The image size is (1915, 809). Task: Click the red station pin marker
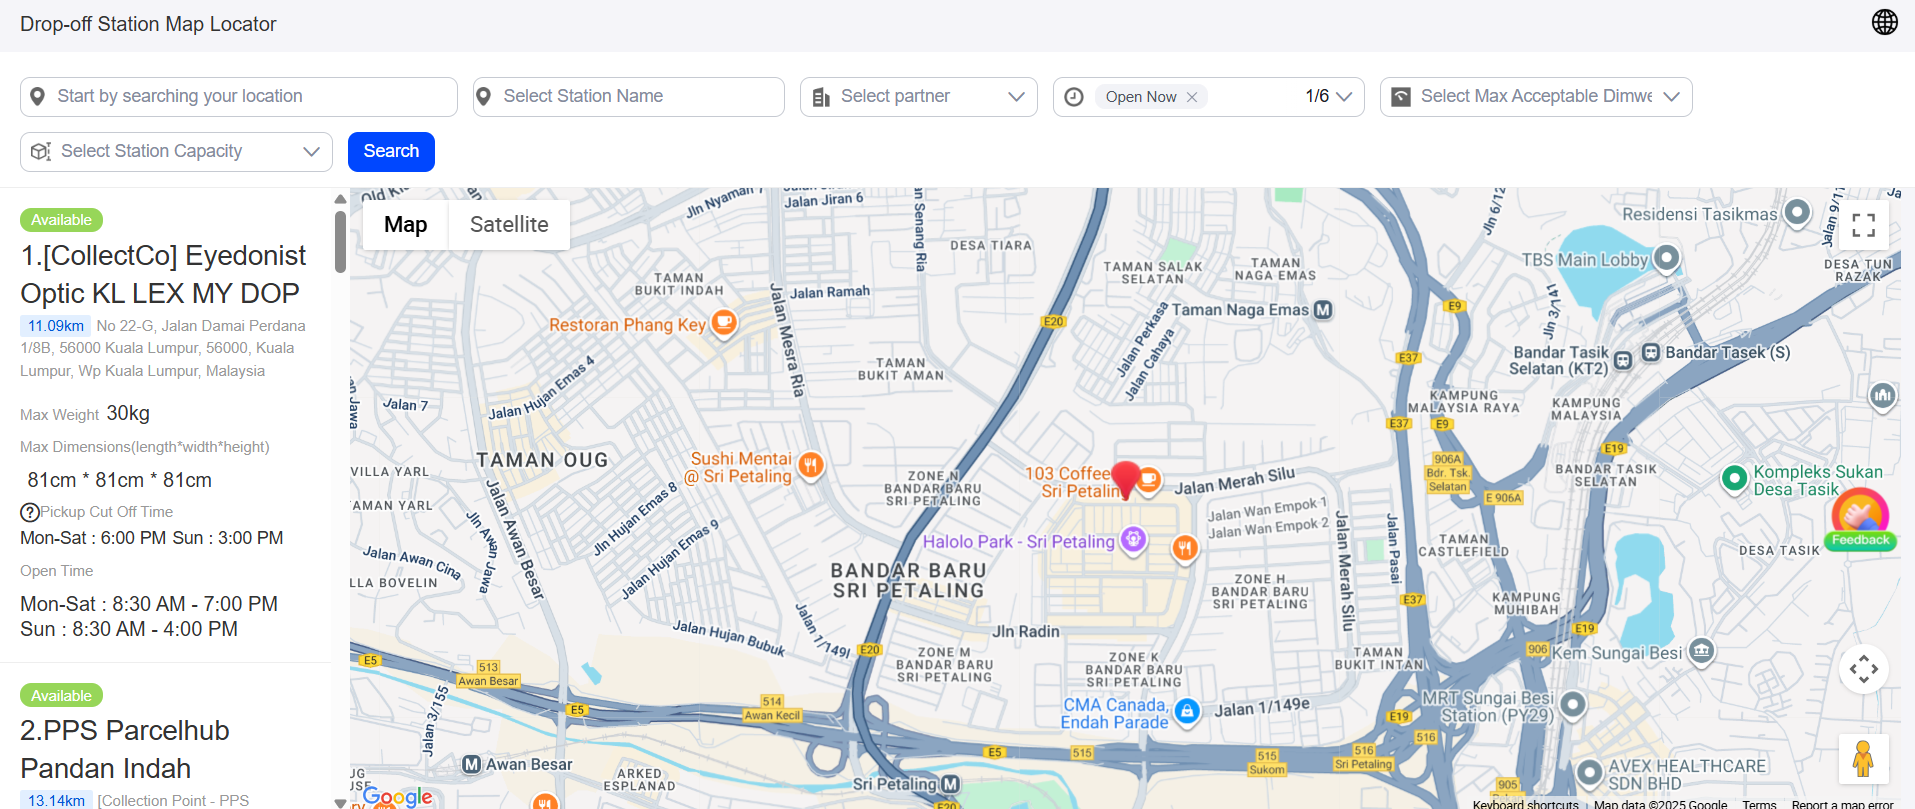(1126, 480)
